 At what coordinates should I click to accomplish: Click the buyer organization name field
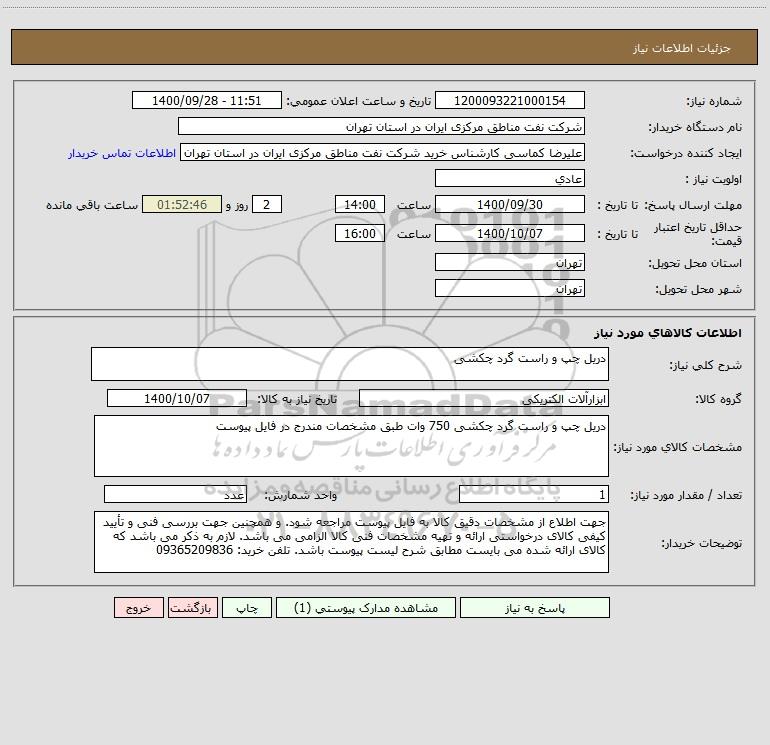381,126
